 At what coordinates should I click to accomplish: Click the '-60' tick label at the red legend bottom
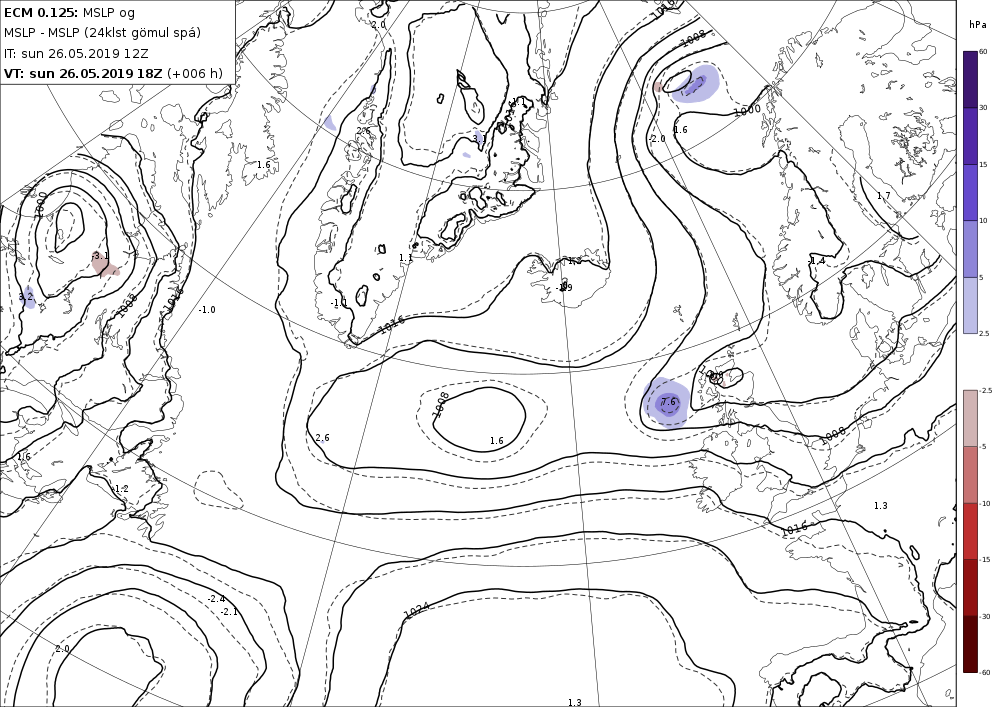point(985,672)
